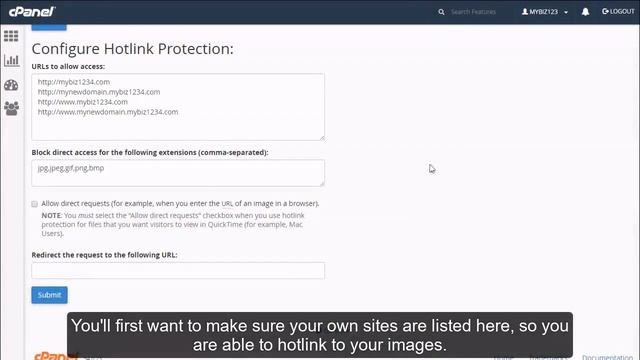
Task: Click the extensions textarea resize handle
Action: click(x=322, y=184)
